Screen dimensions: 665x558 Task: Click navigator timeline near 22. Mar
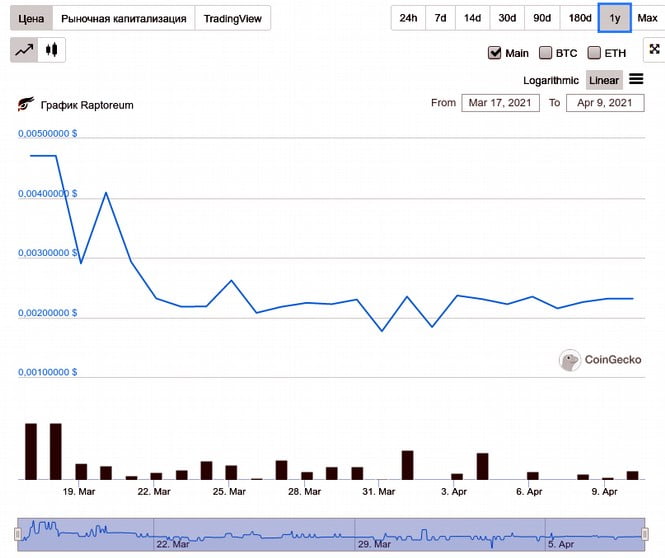[173, 544]
